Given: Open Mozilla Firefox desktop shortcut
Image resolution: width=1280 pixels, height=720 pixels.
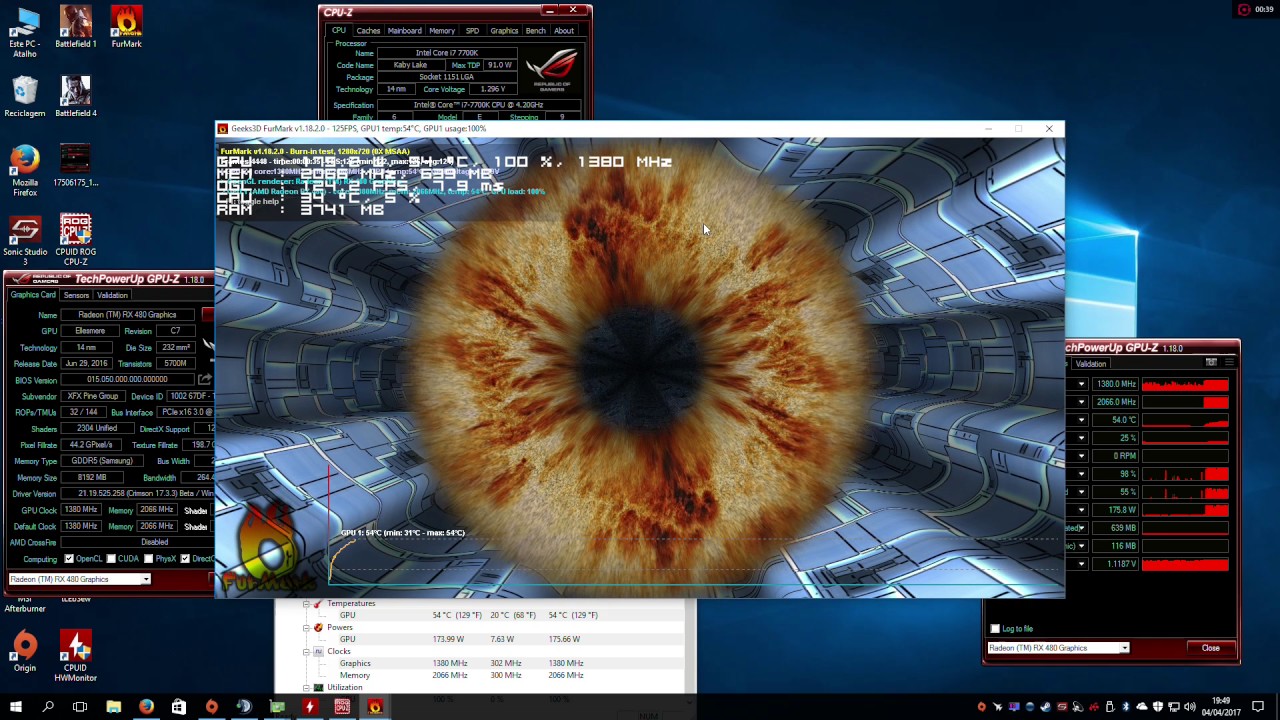Looking at the screenshot, I should [x=25, y=171].
